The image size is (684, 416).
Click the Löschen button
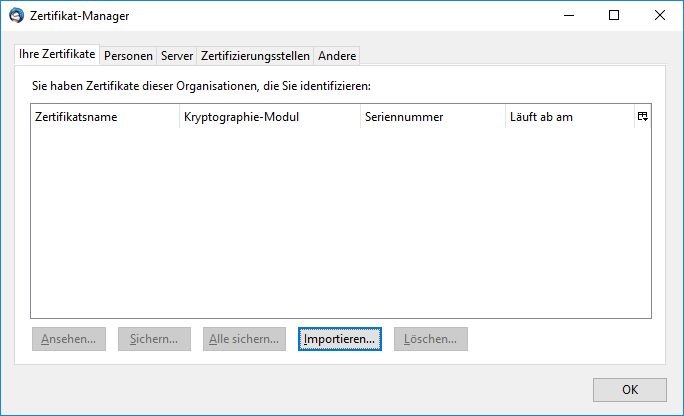coord(430,339)
